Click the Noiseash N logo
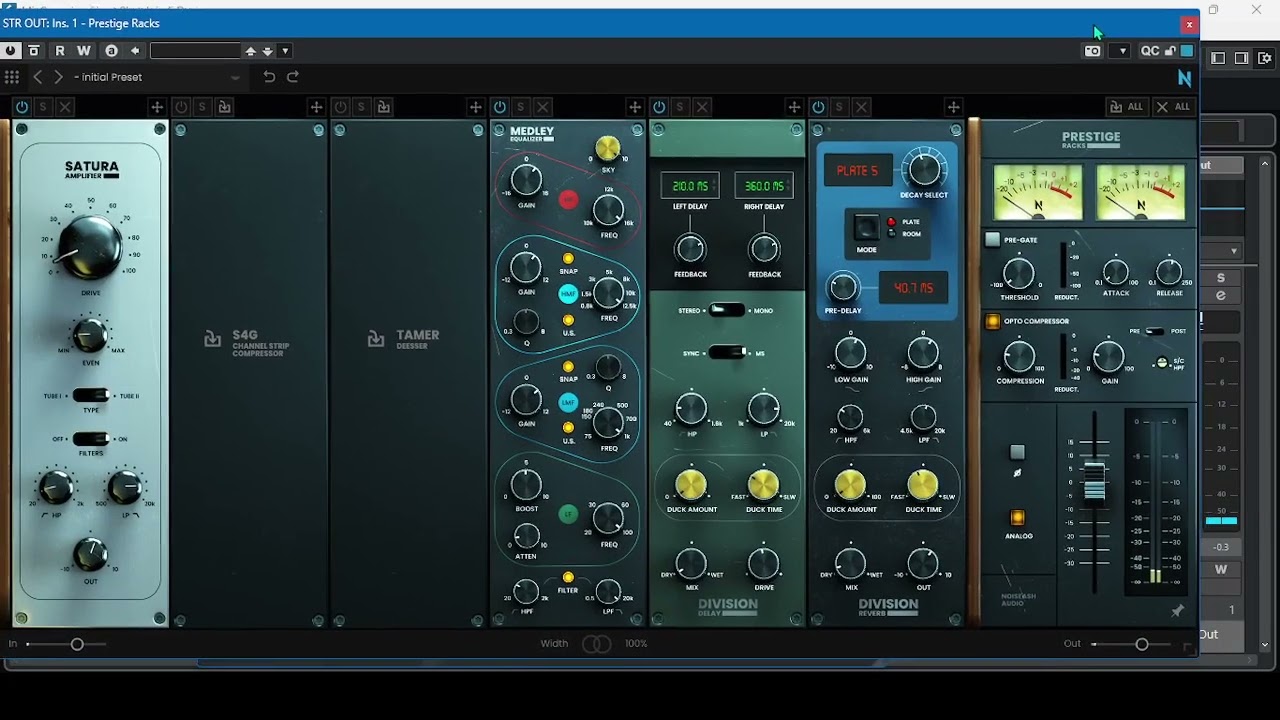This screenshot has width=1280, height=720. [1184, 77]
